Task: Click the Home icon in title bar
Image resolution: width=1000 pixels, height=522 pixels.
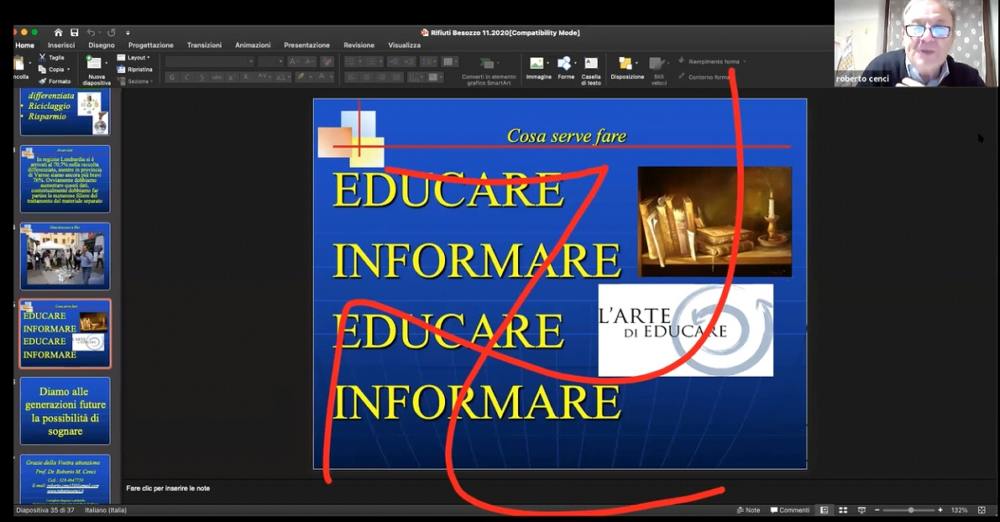Action: coord(58,32)
